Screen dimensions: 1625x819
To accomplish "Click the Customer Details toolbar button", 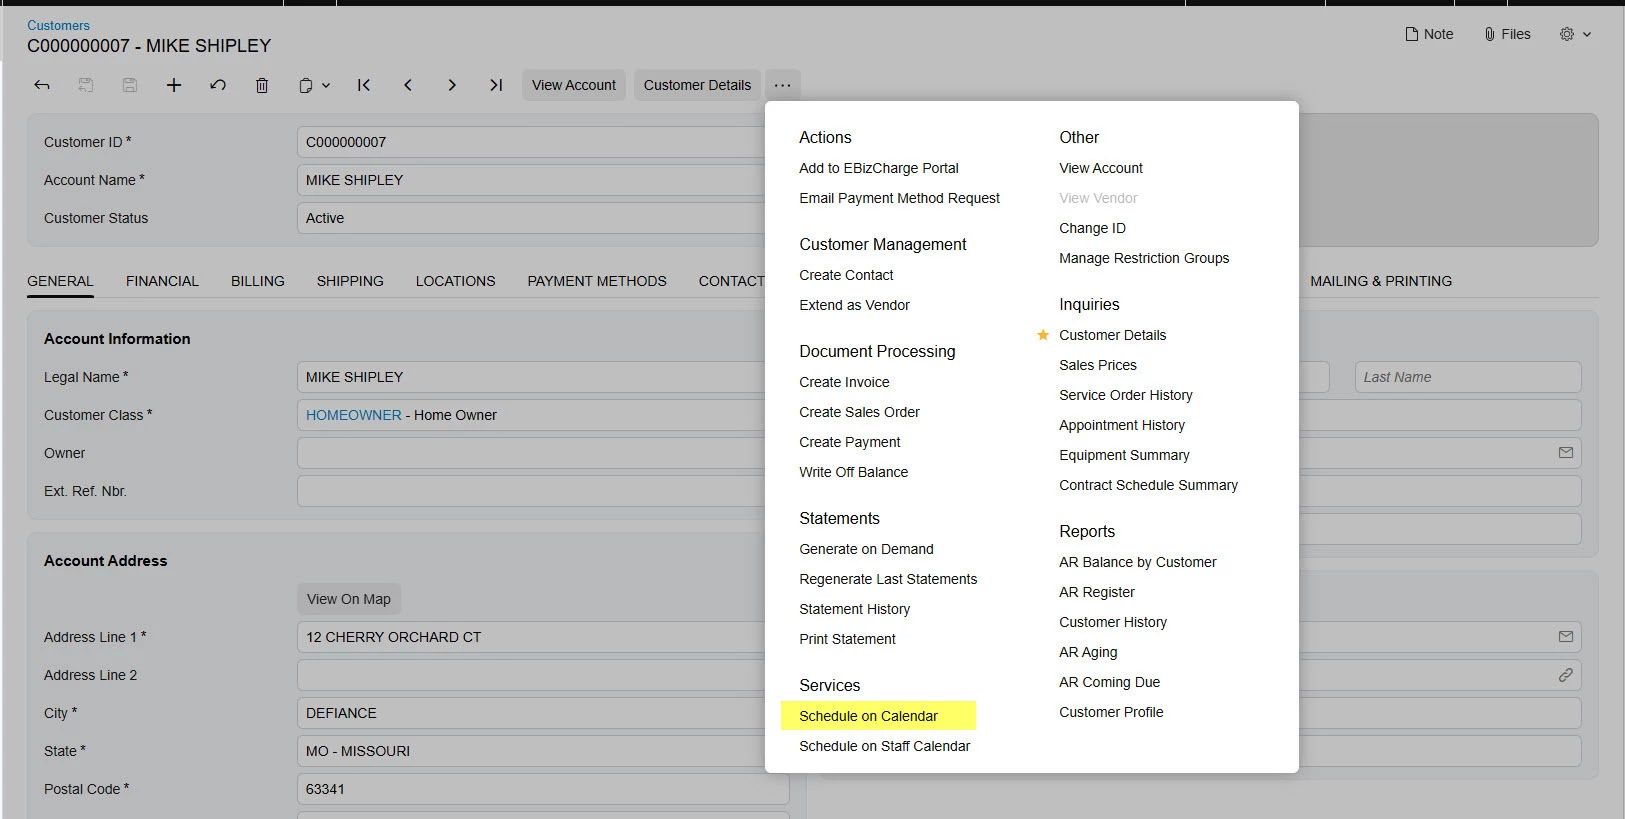I will [697, 85].
